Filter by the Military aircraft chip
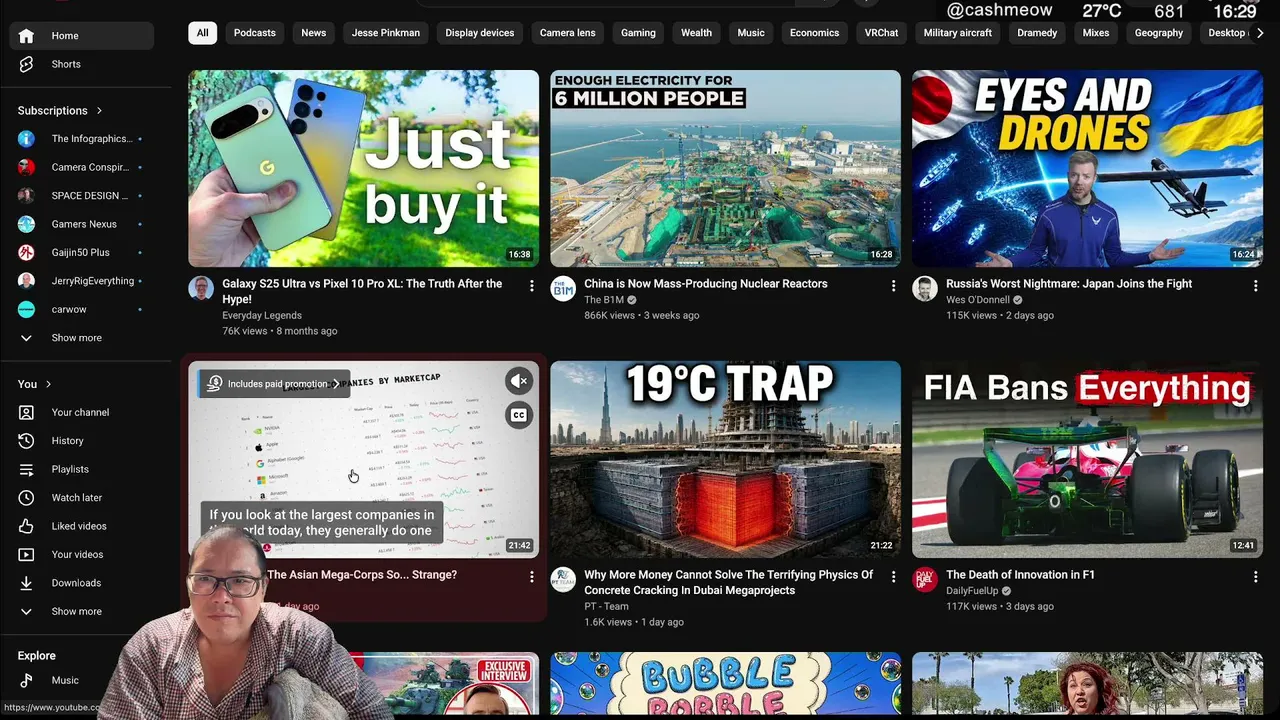 pos(958,33)
